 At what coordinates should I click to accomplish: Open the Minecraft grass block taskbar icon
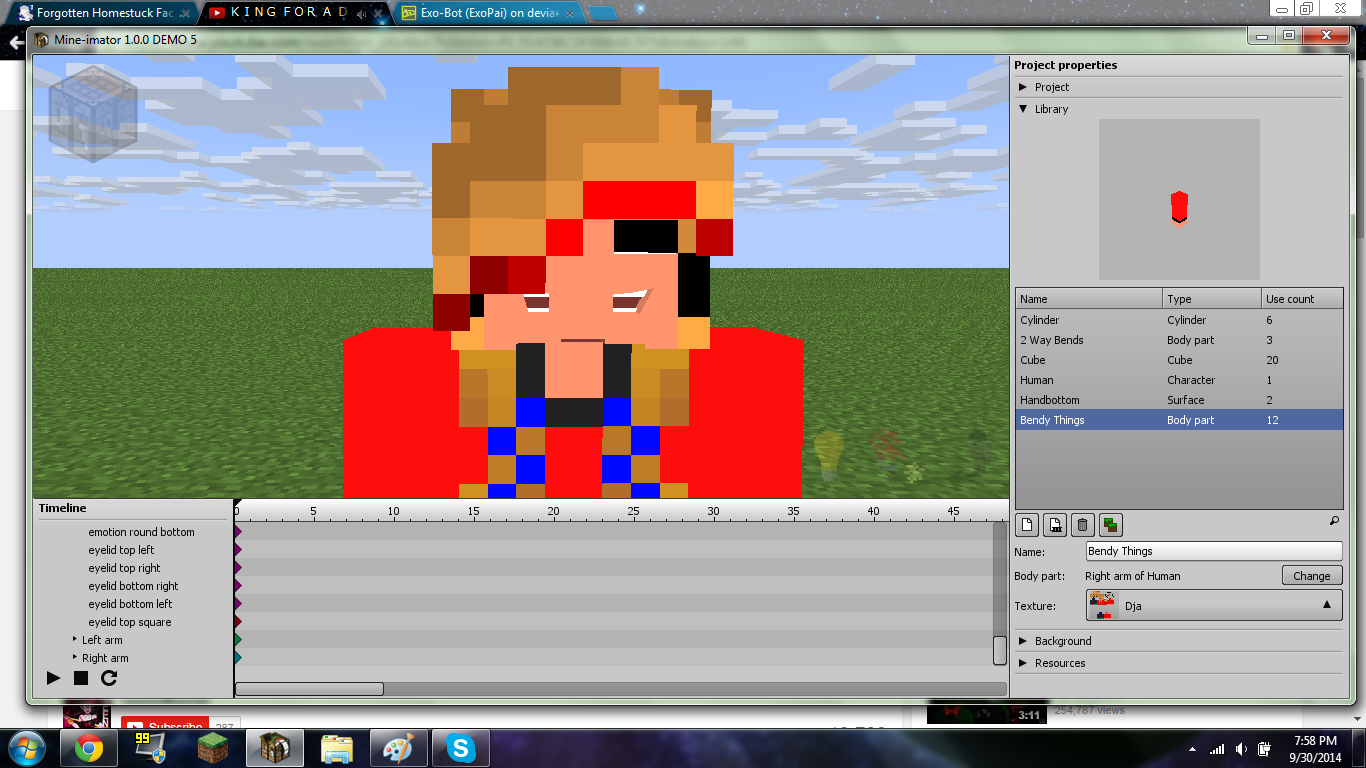[212, 748]
